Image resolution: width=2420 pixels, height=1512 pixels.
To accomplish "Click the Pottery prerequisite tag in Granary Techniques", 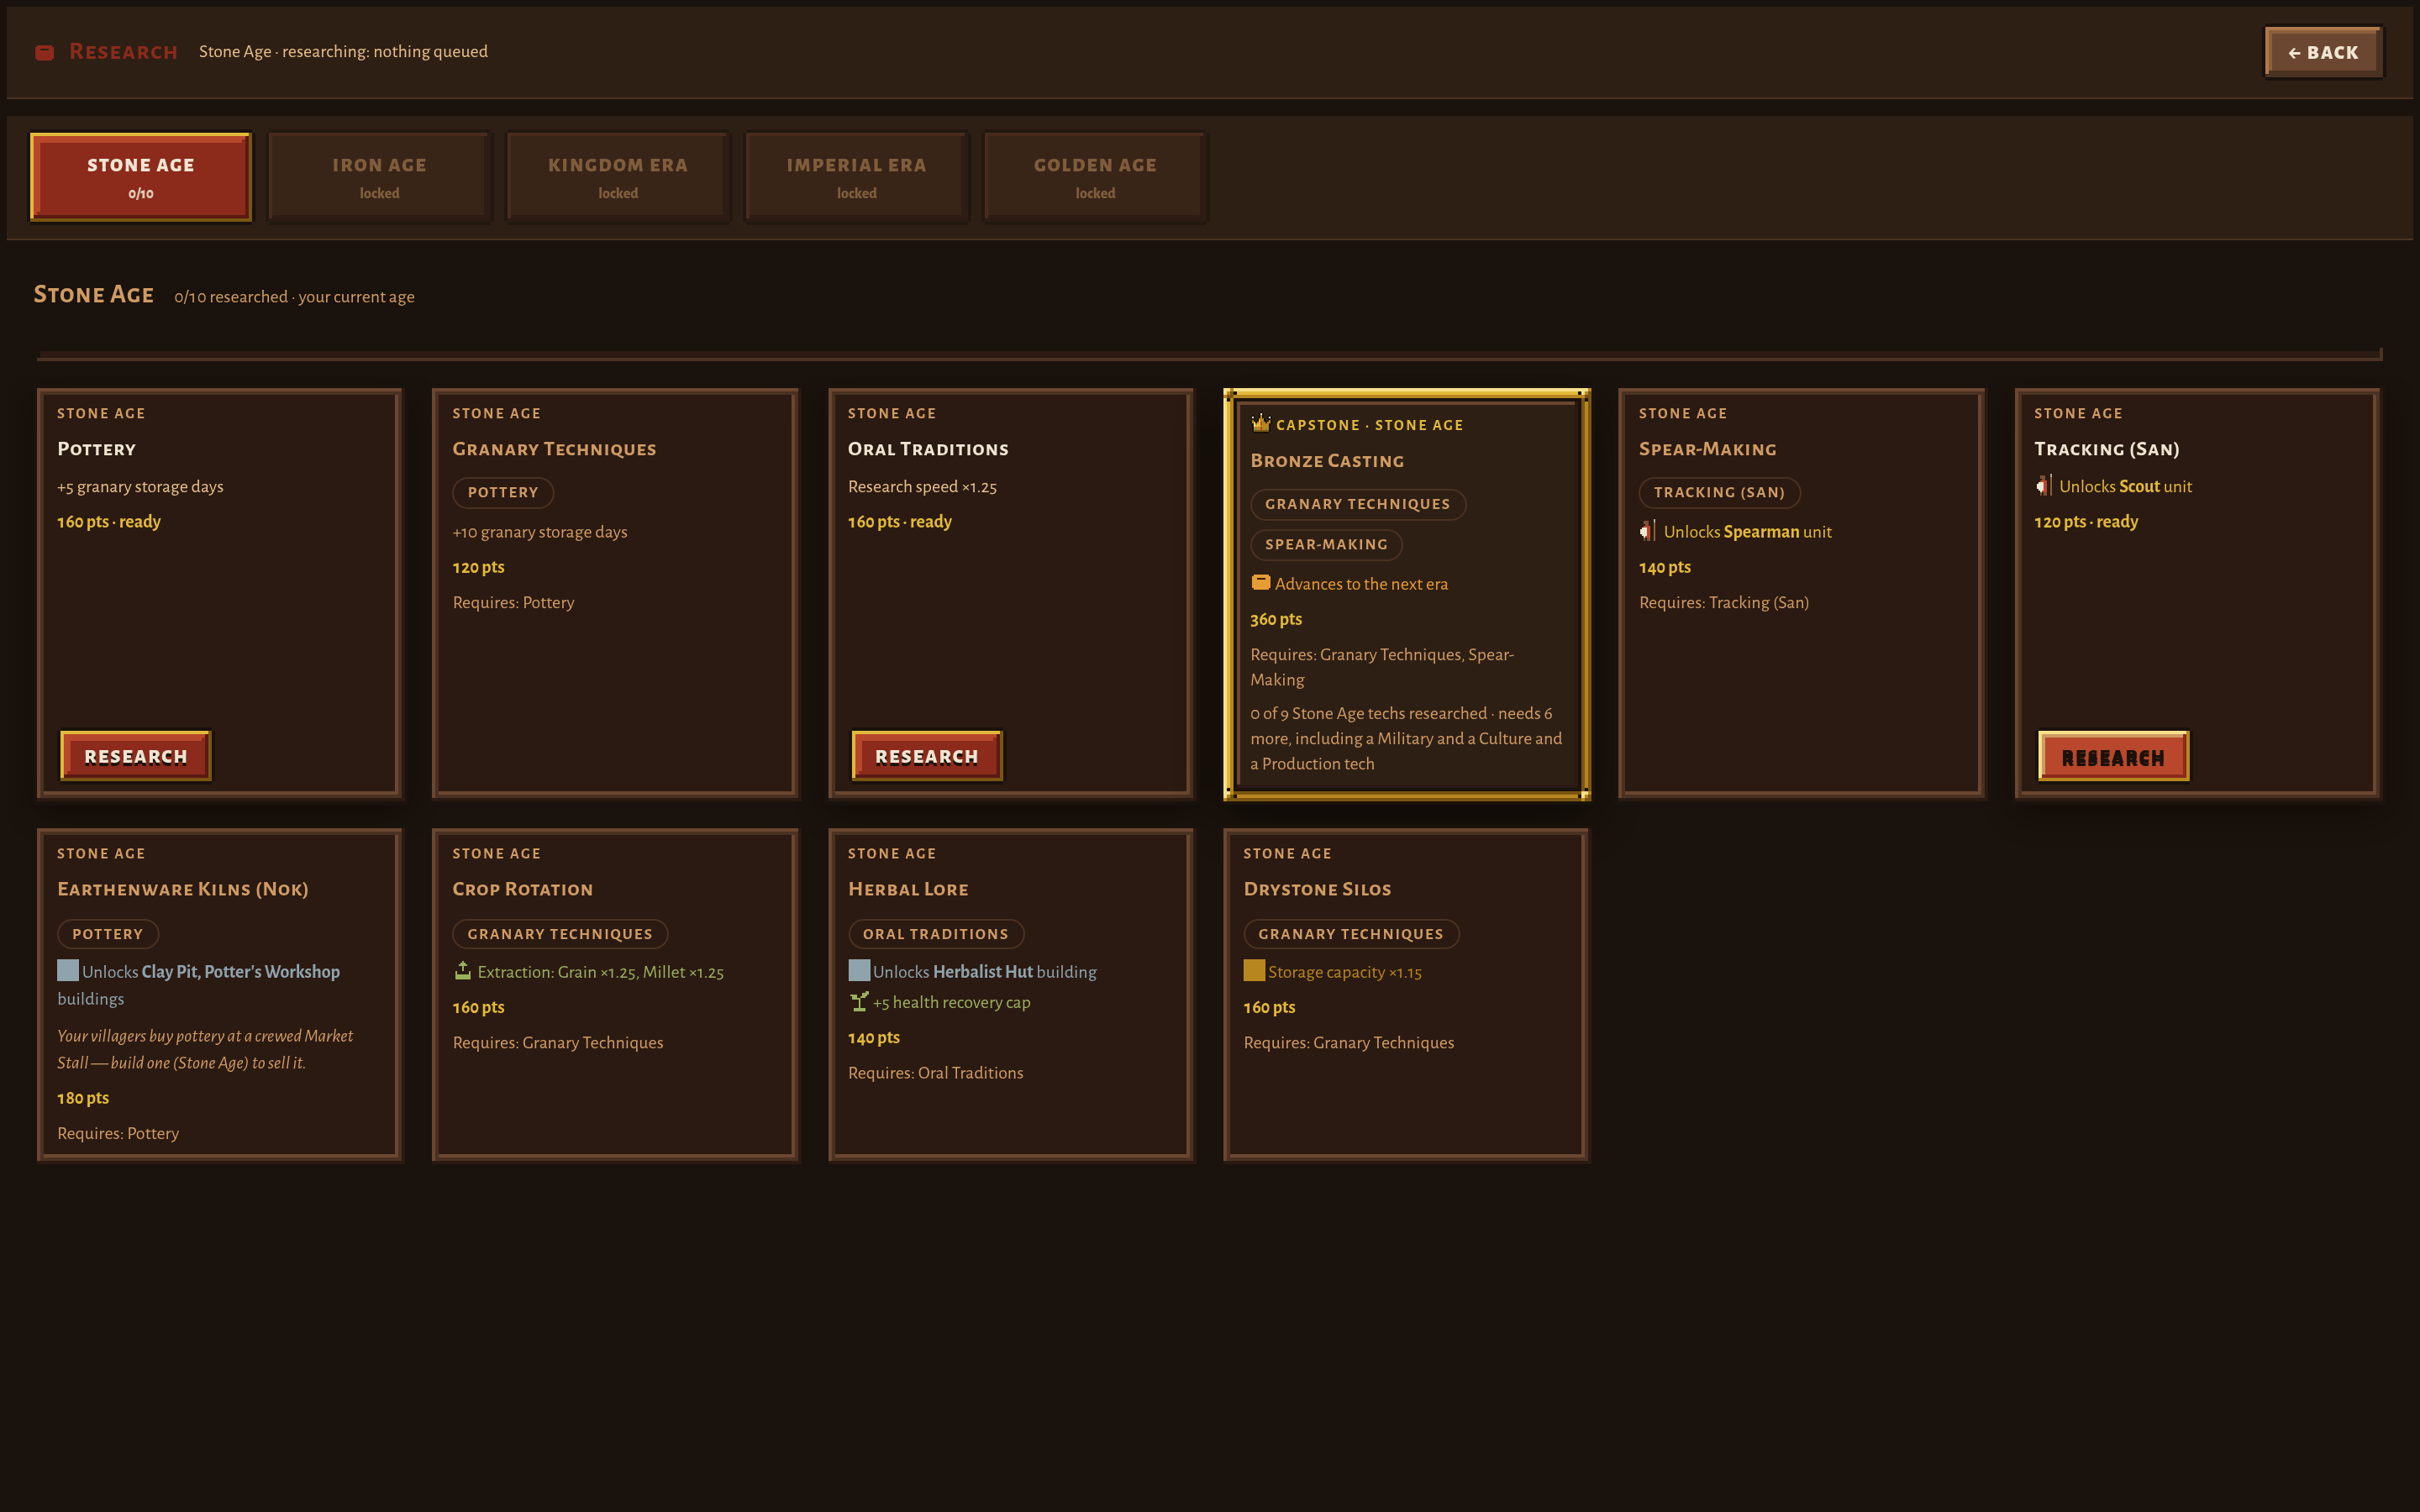I will (x=503, y=492).
